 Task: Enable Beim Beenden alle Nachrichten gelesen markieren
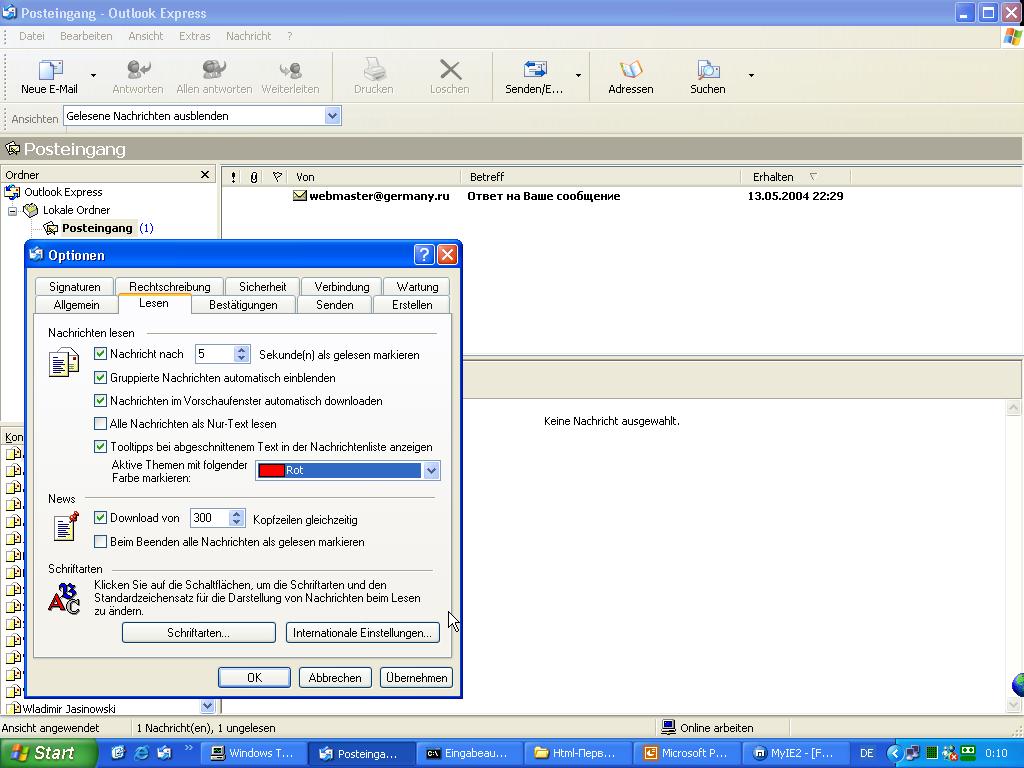pyautogui.click(x=101, y=541)
